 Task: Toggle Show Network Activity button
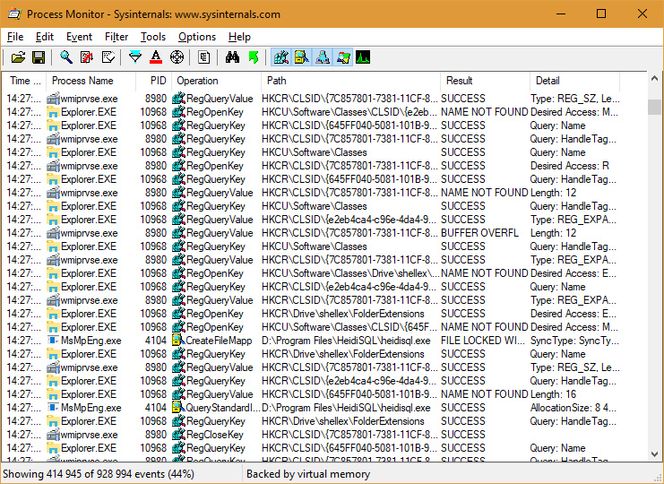tap(323, 57)
